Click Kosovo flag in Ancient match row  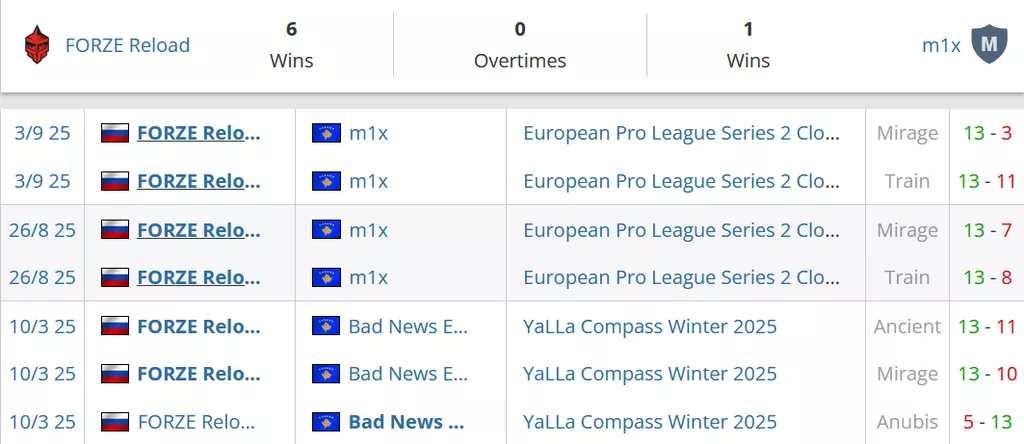(326, 326)
